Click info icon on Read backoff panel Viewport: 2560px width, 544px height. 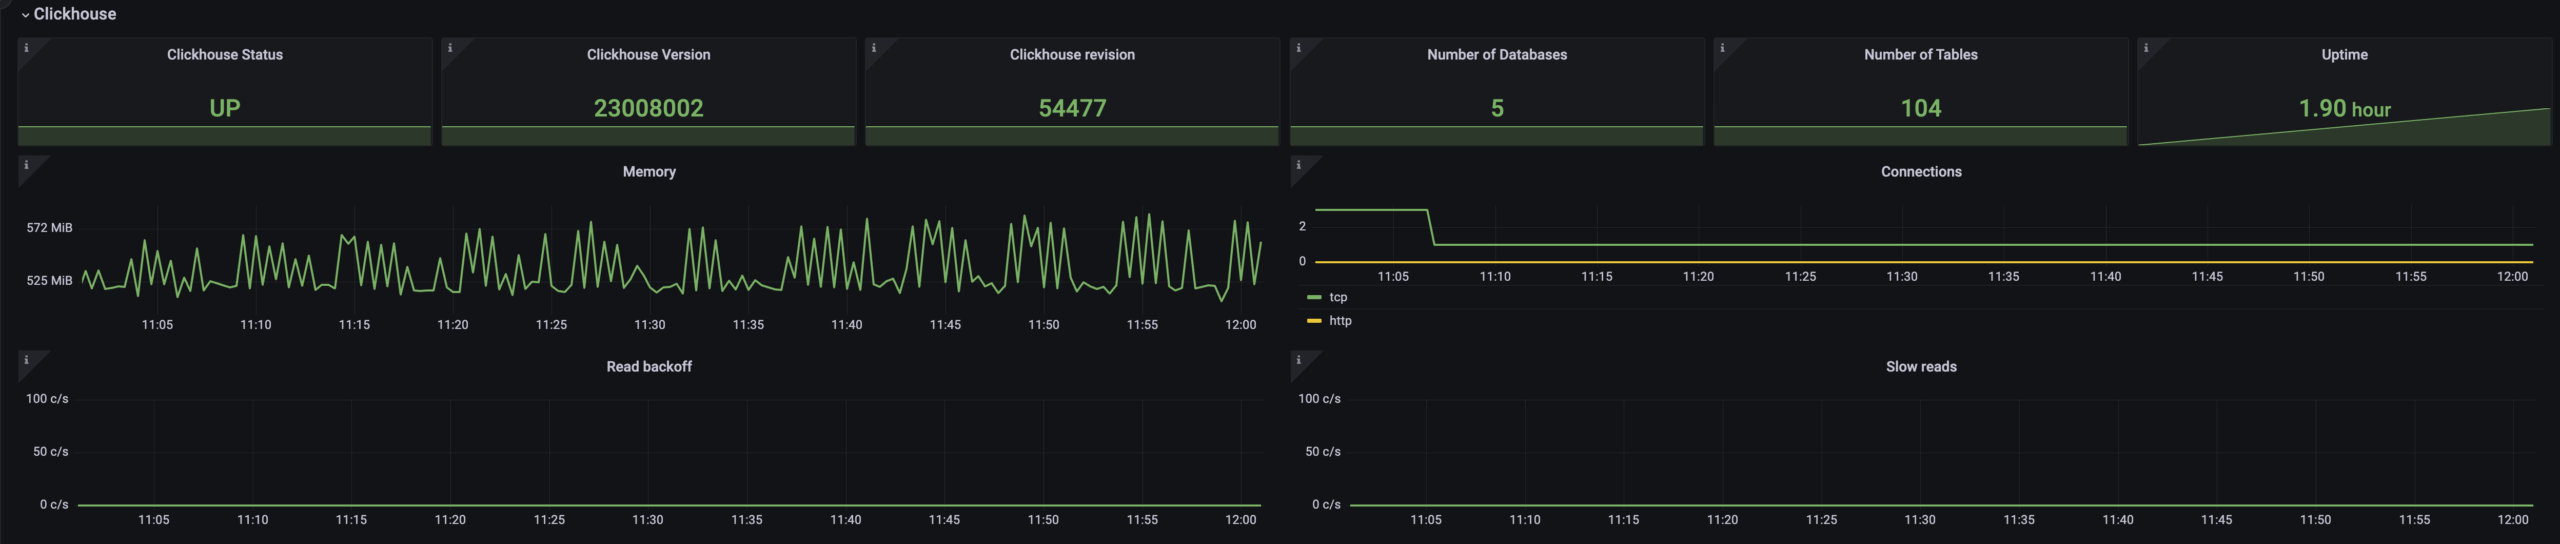[26, 360]
